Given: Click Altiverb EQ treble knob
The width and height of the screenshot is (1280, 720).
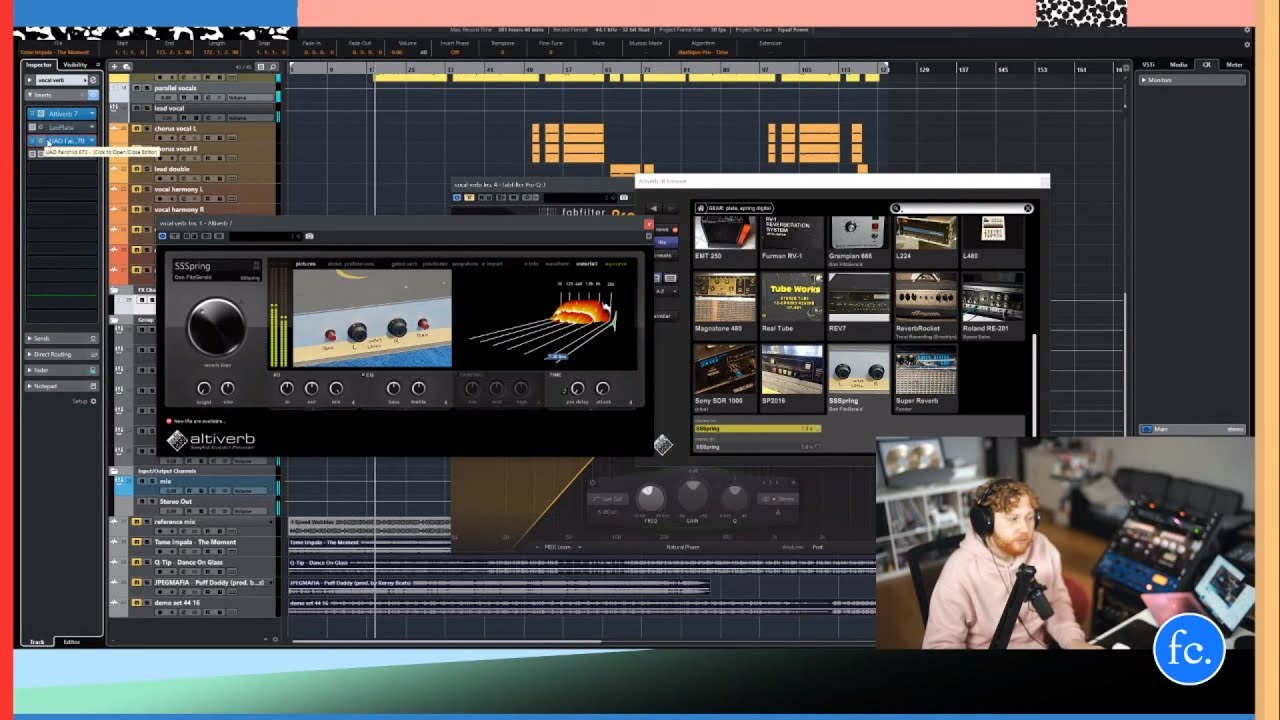Looking at the screenshot, I should [x=418, y=388].
